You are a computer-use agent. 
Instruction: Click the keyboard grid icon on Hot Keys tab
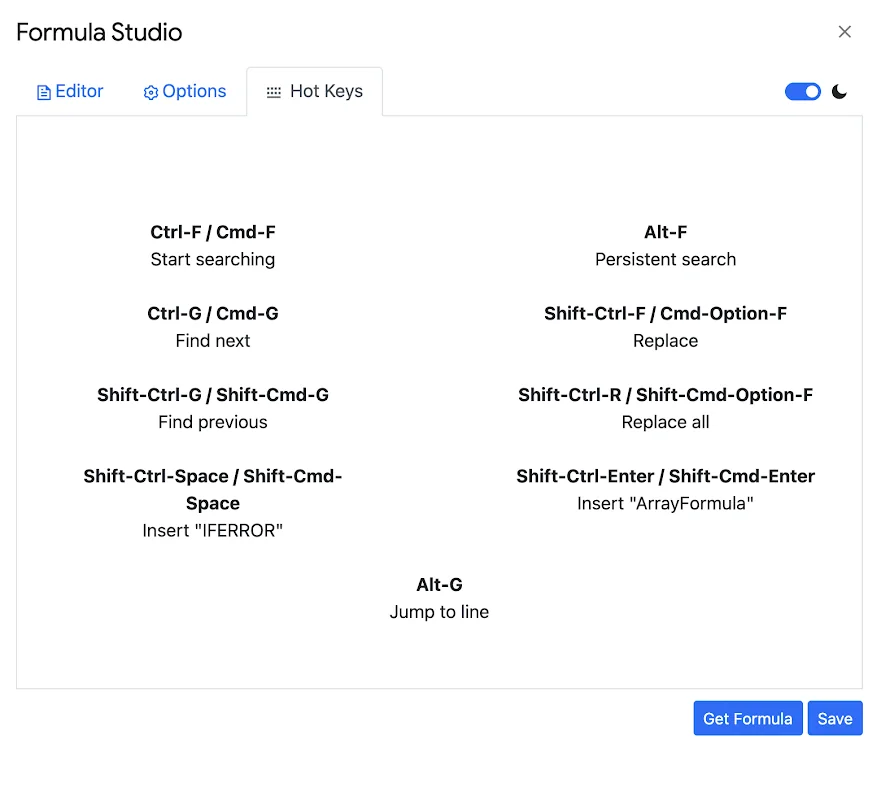[x=273, y=91]
